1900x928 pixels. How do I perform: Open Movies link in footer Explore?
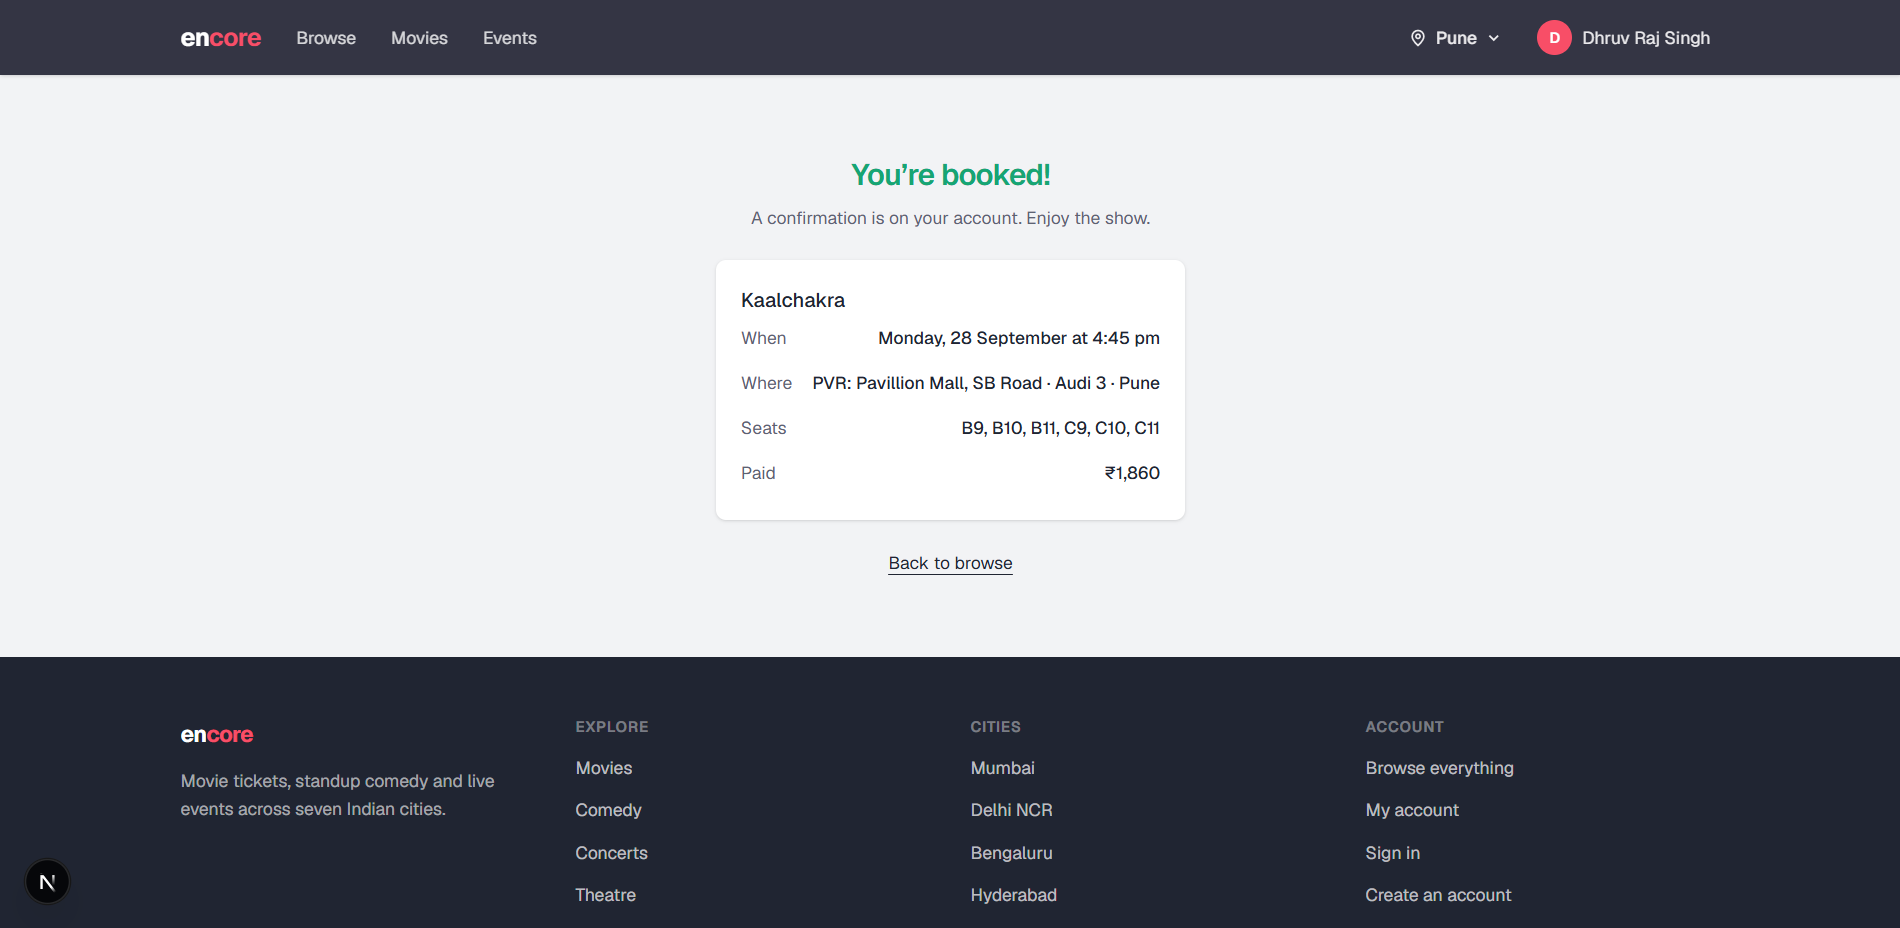(x=604, y=768)
